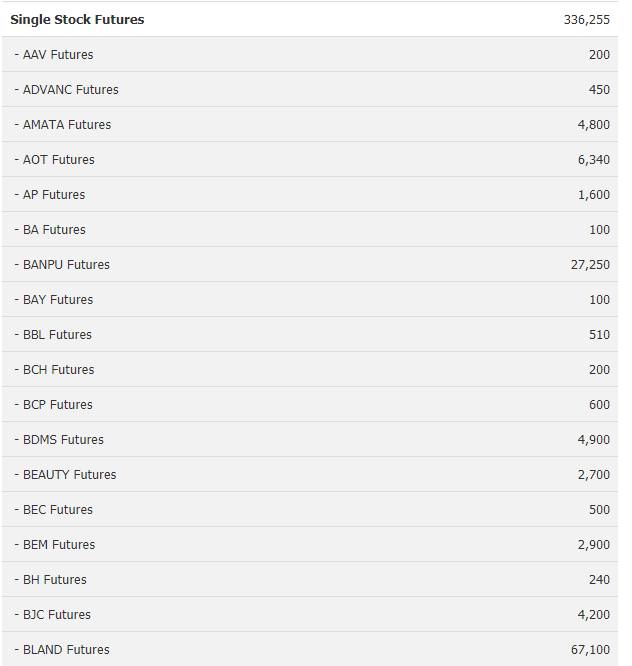Choose BEC Futures in the table
632x666 pixels.
coord(58,510)
